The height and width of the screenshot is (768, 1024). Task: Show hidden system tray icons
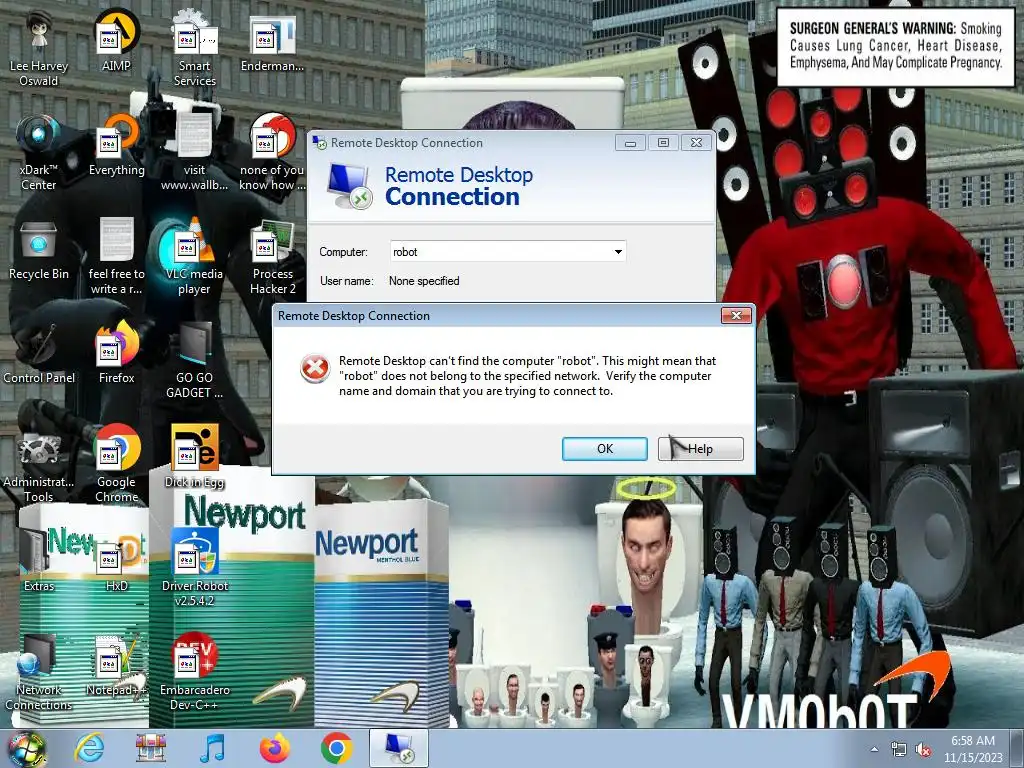874,749
